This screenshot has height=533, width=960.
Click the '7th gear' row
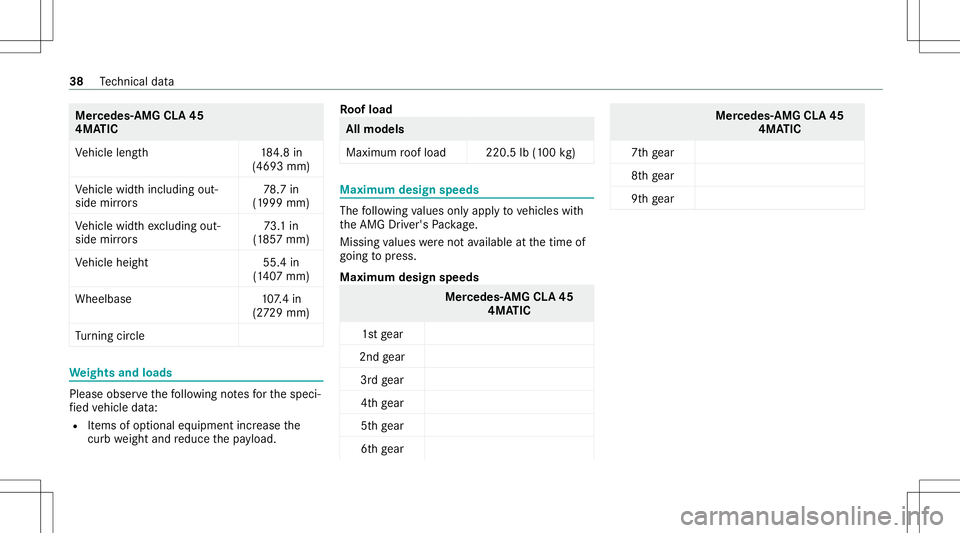point(737,152)
